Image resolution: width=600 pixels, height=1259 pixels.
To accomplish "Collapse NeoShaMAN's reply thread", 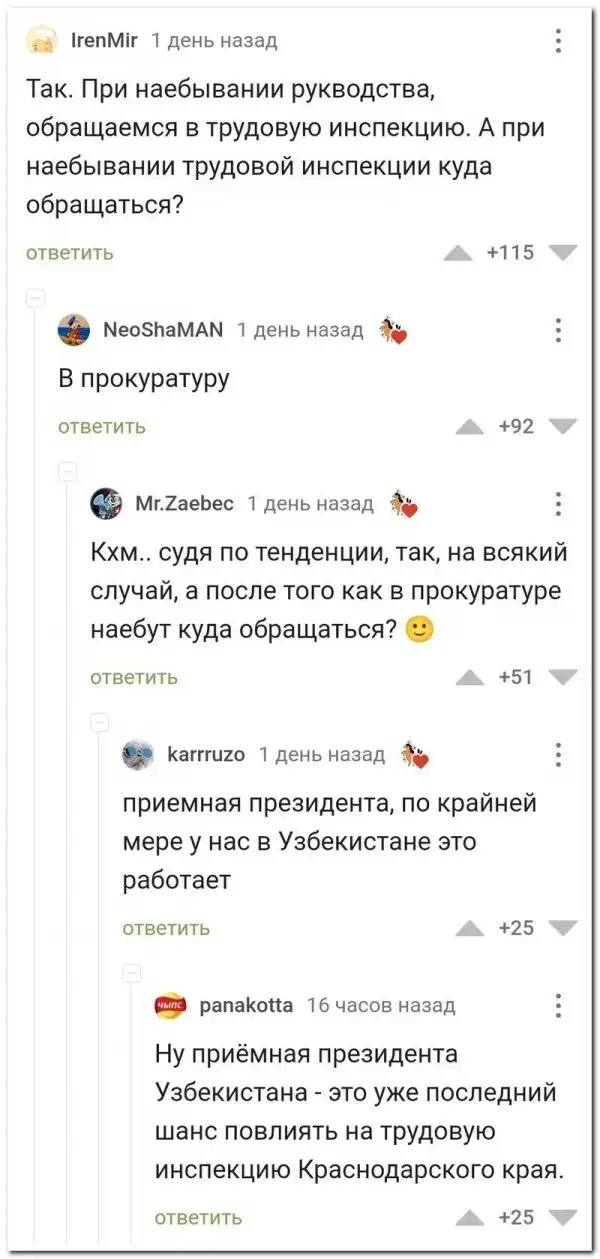I will click(x=34, y=297).
